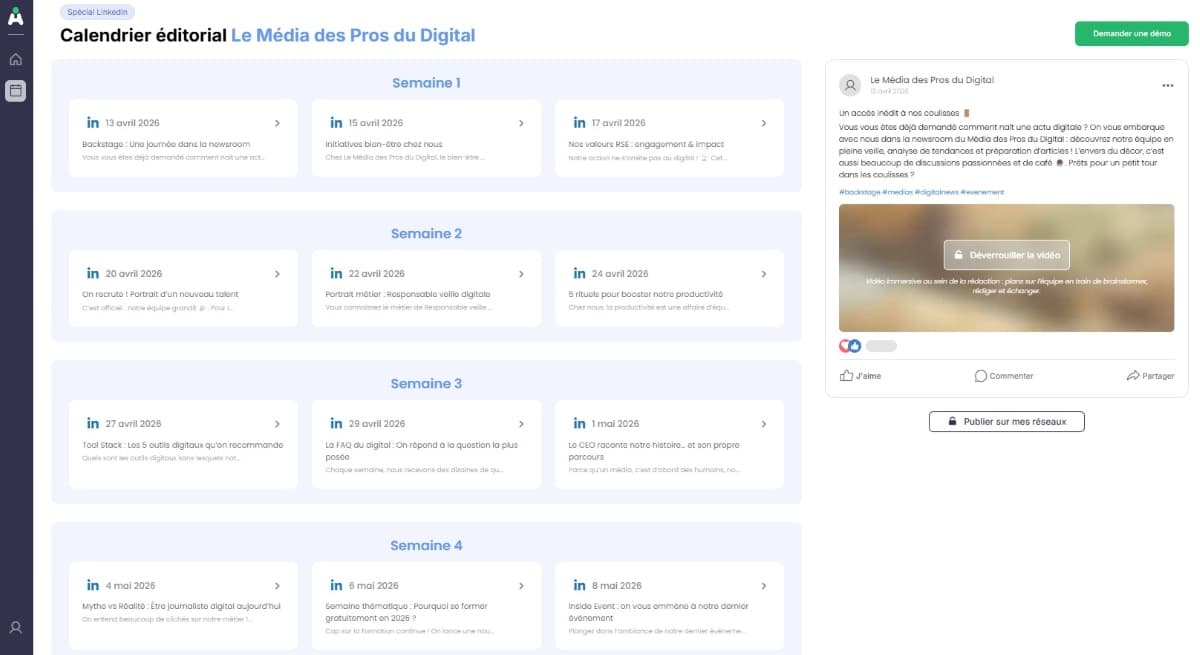Click the Commenter button

(1004, 376)
